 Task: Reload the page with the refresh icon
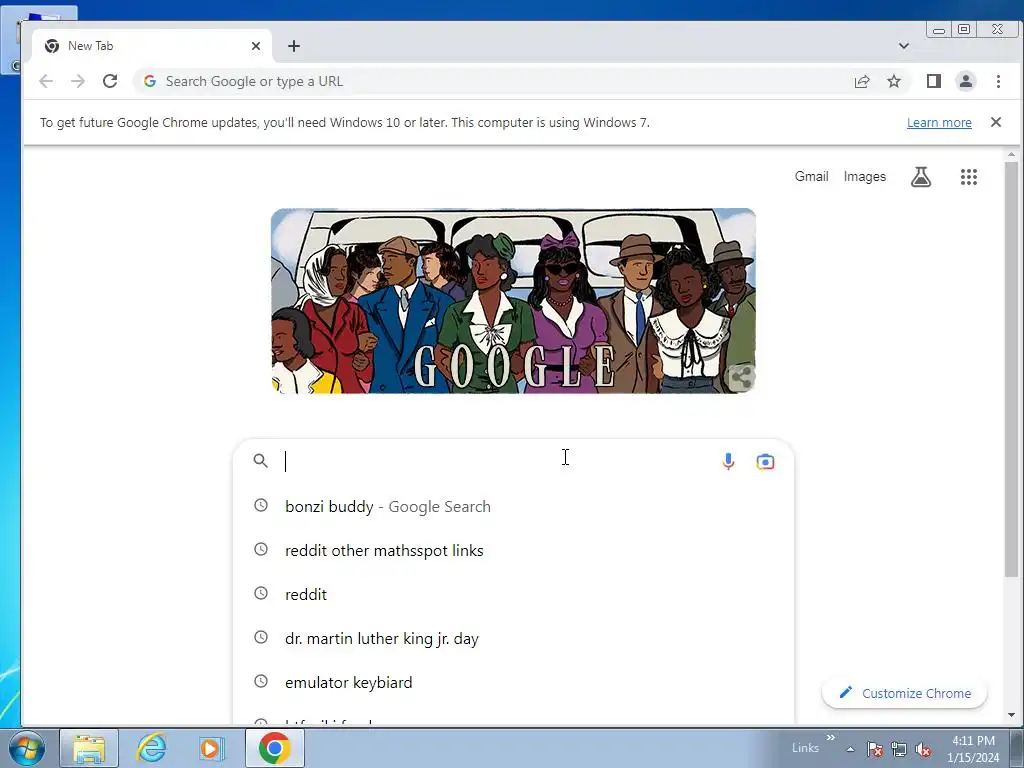[x=110, y=81]
